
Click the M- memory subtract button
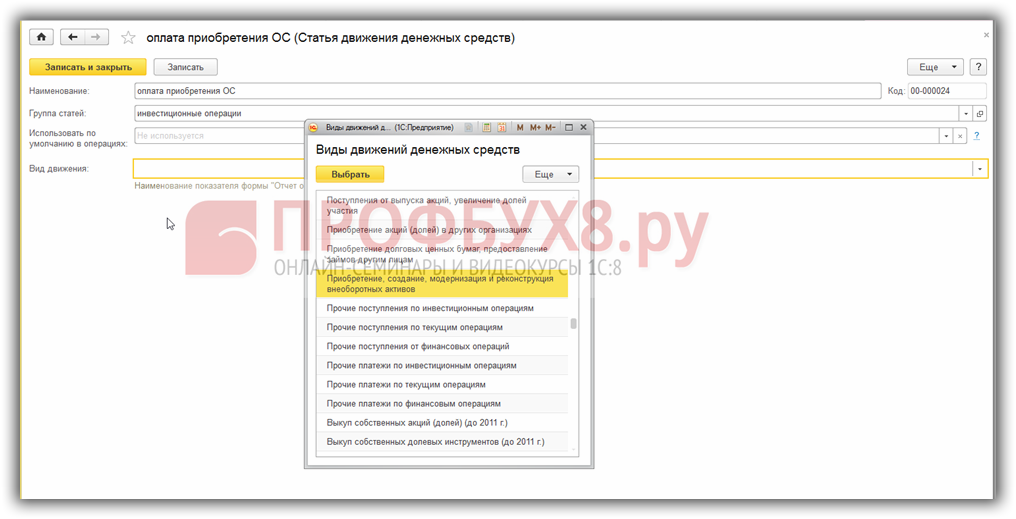tap(550, 127)
